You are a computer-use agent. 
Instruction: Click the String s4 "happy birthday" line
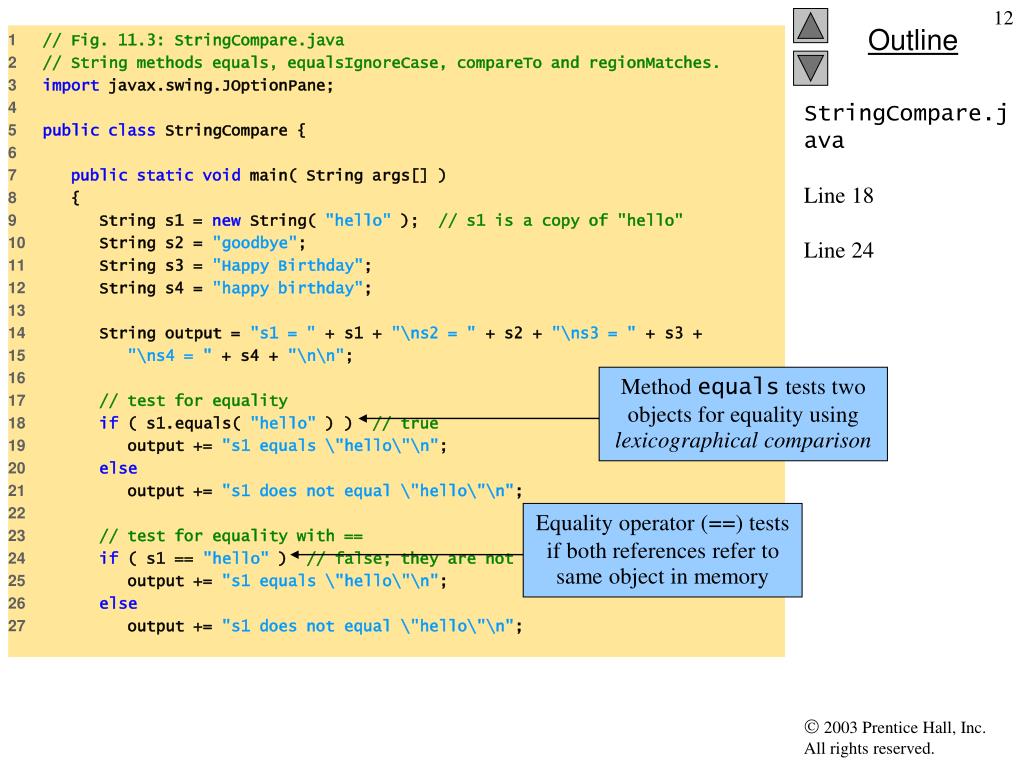pyautogui.click(x=235, y=288)
